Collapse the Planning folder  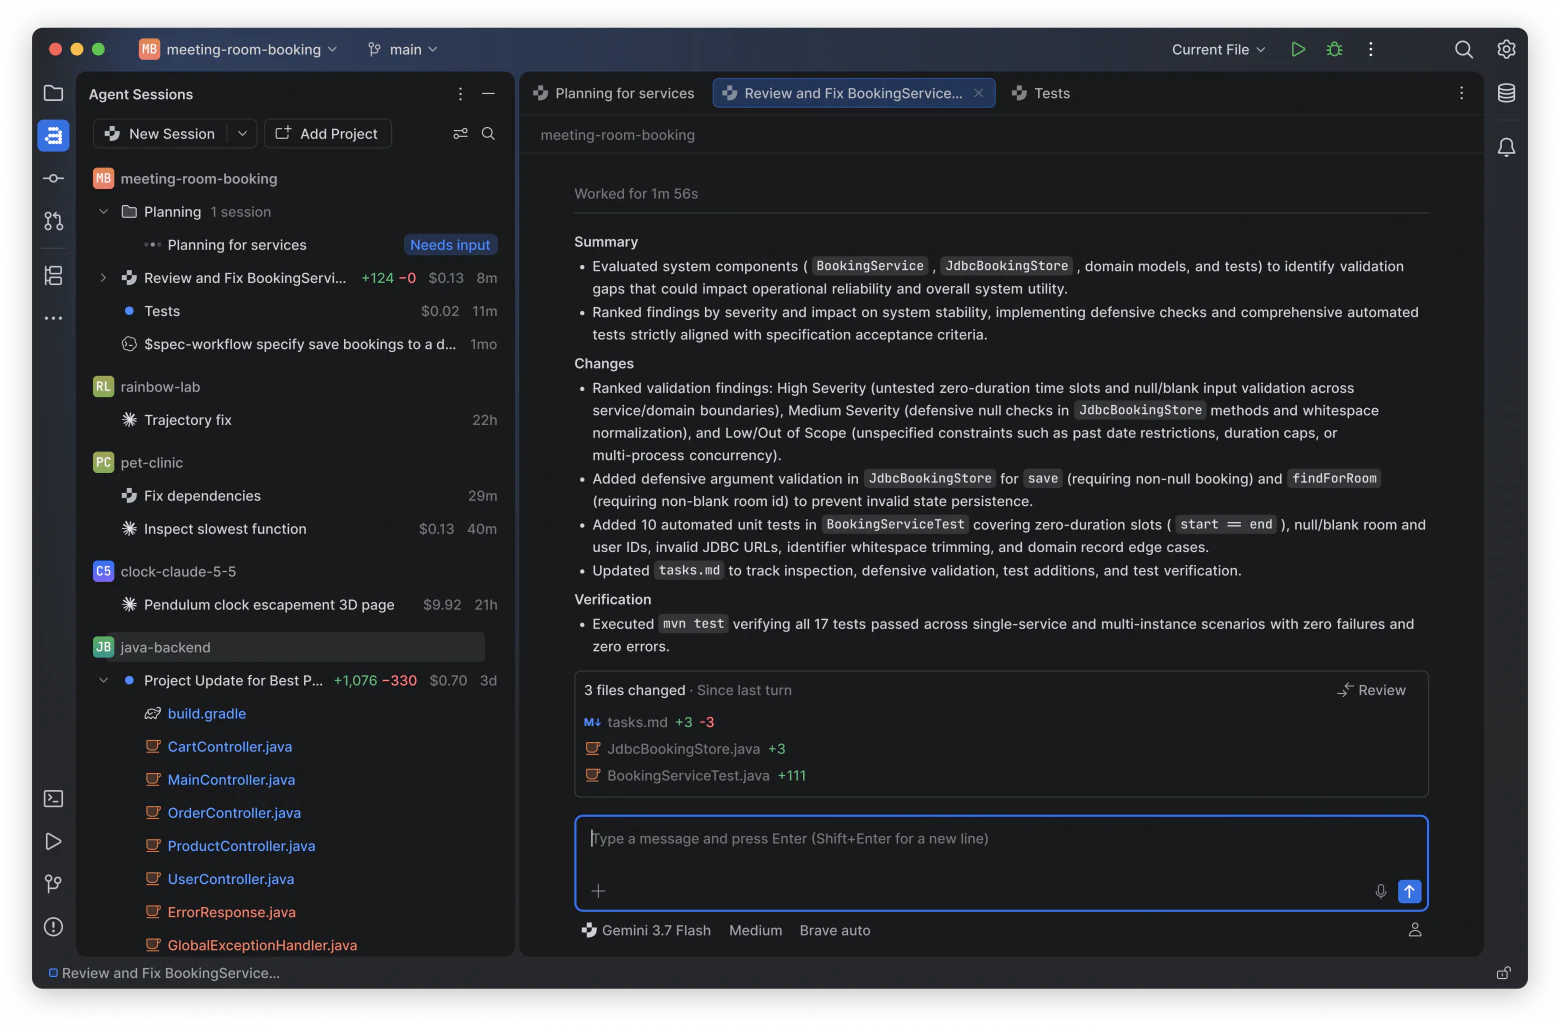[103, 211]
